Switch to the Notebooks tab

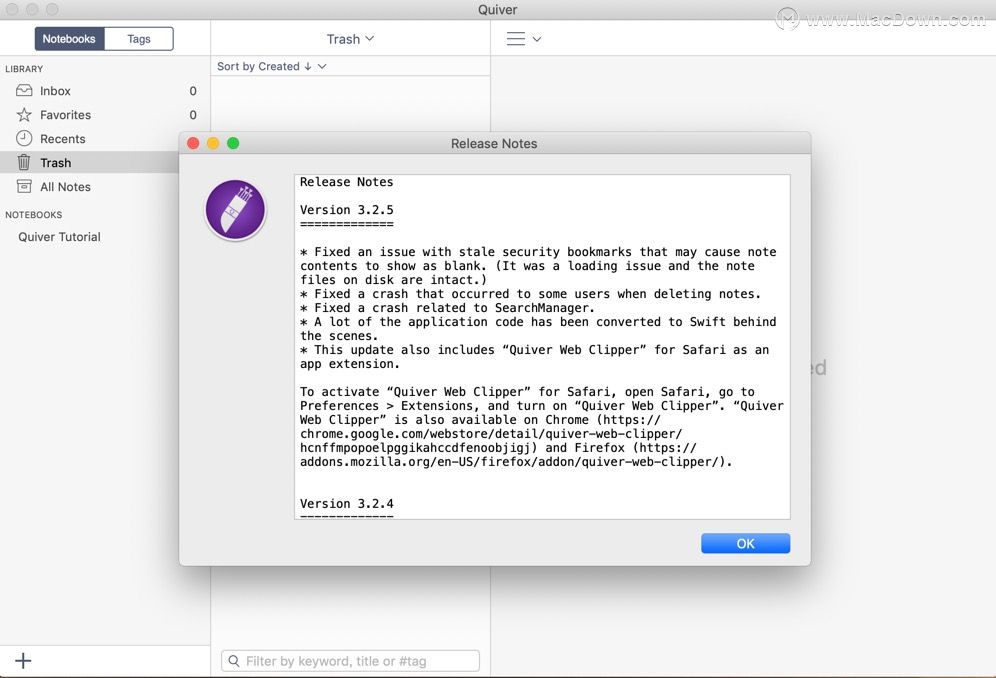coord(69,39)
